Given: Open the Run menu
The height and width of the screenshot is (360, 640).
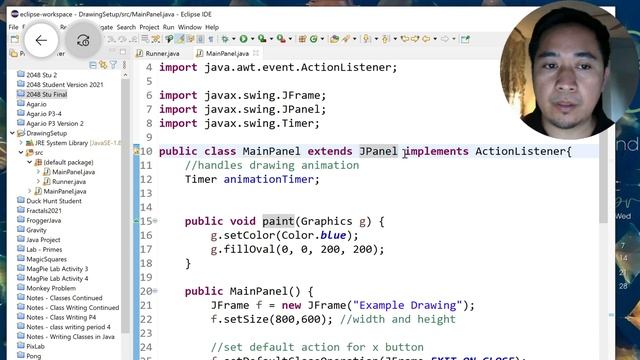Looking at the screenshot, I should (168, 27).
